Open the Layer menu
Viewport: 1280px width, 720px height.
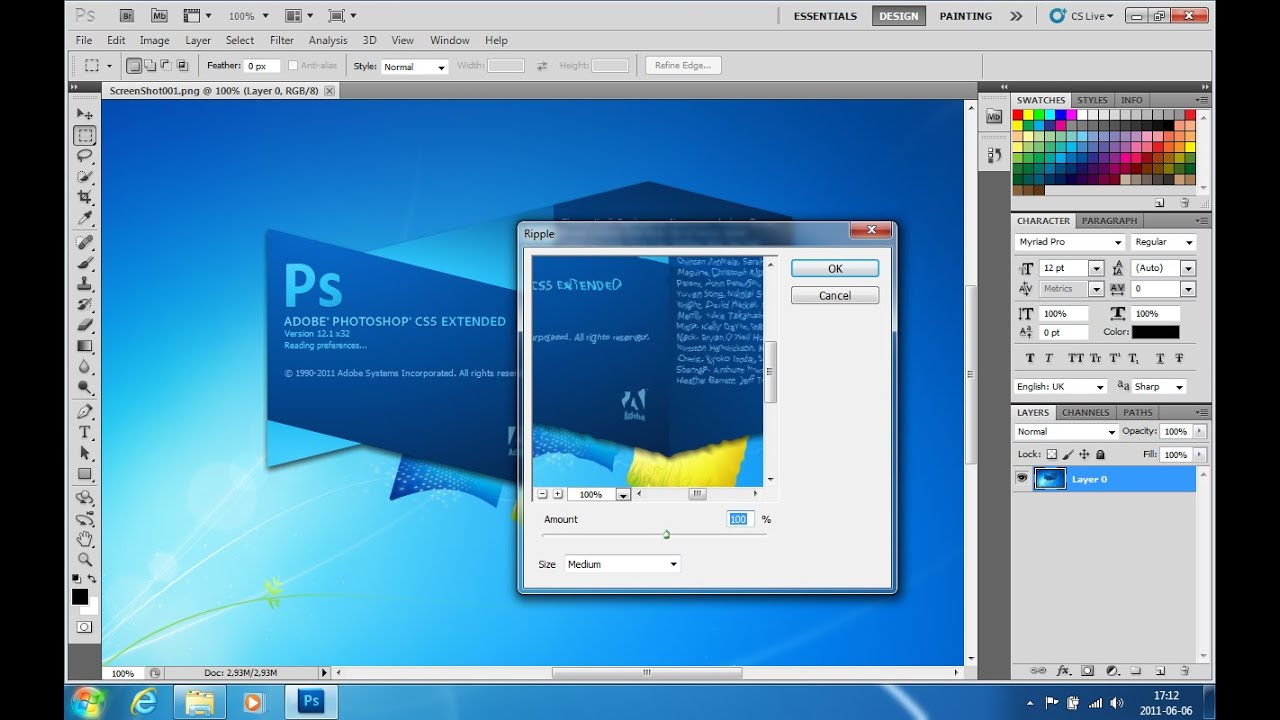point(198,40)
